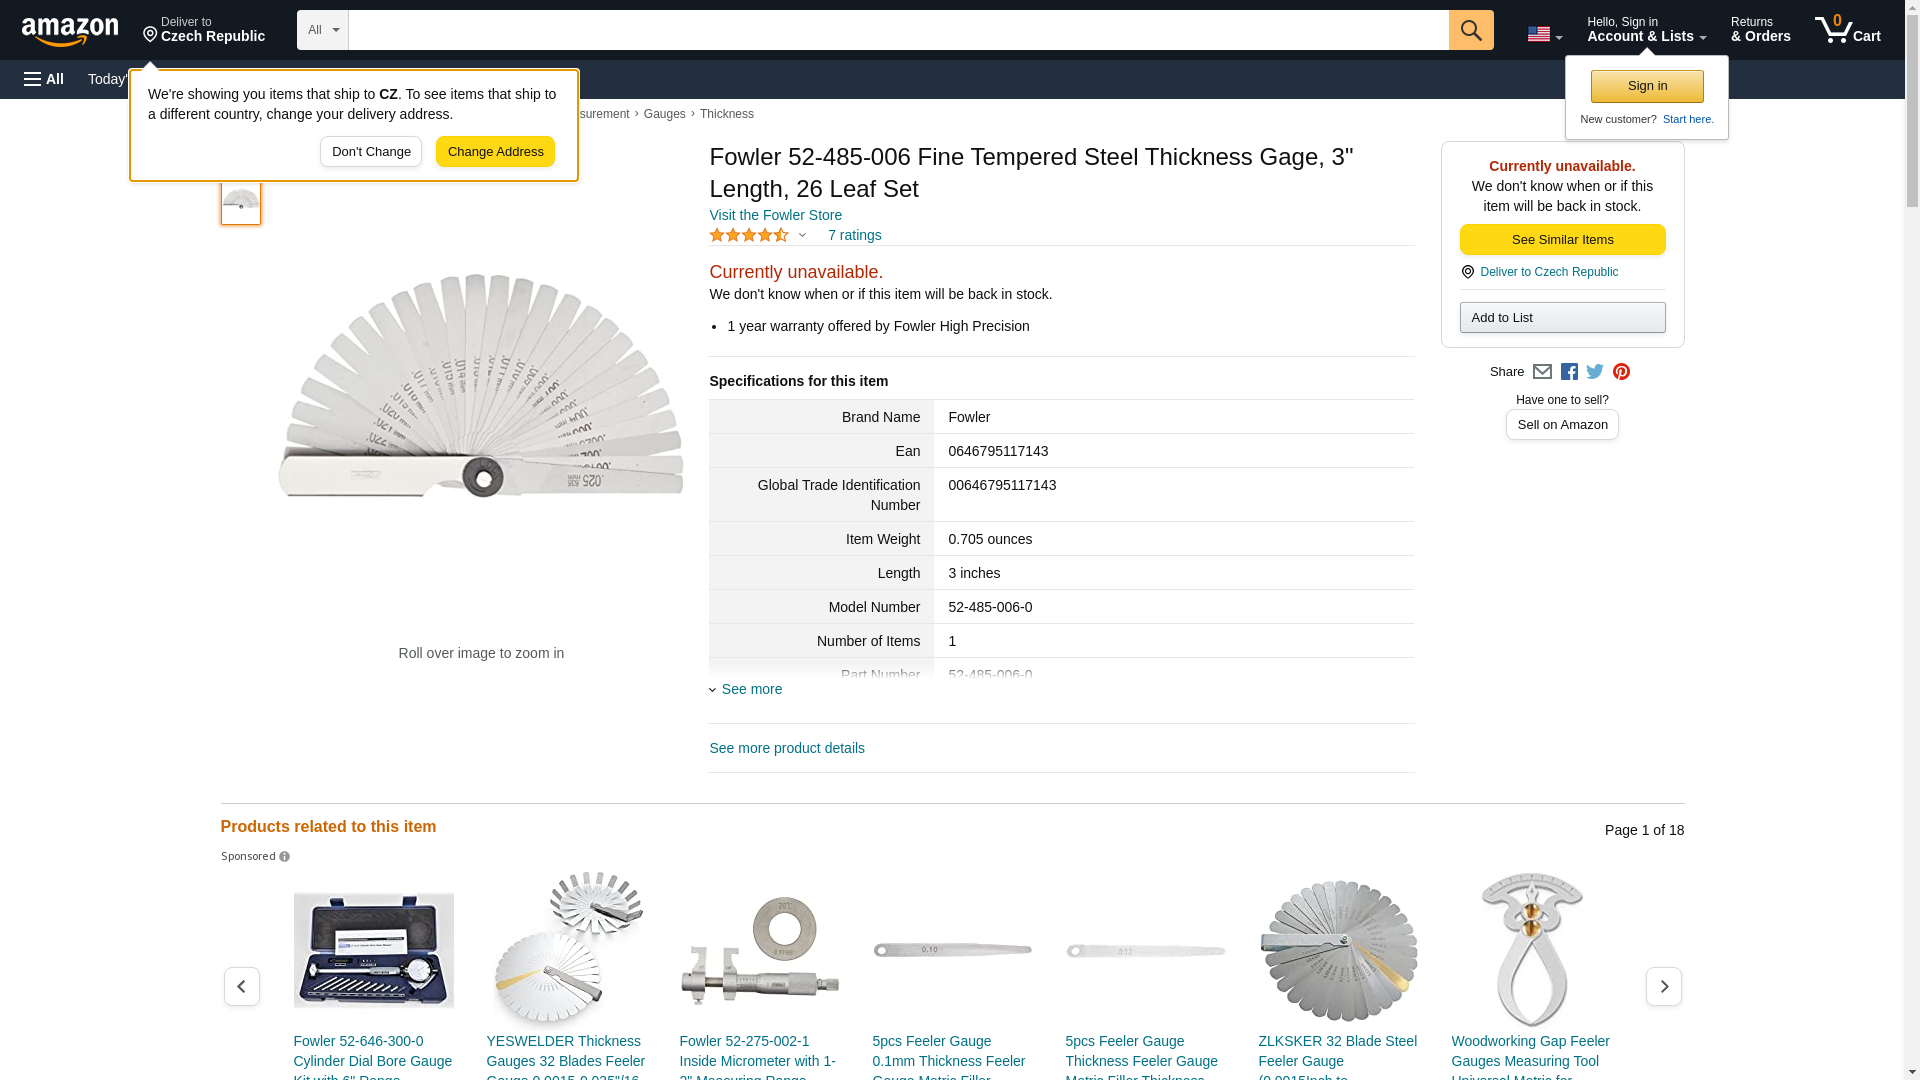Open the Add to List dropdown
1920x1080 pixels.
pyautogui.click(x=1562, y=318)
